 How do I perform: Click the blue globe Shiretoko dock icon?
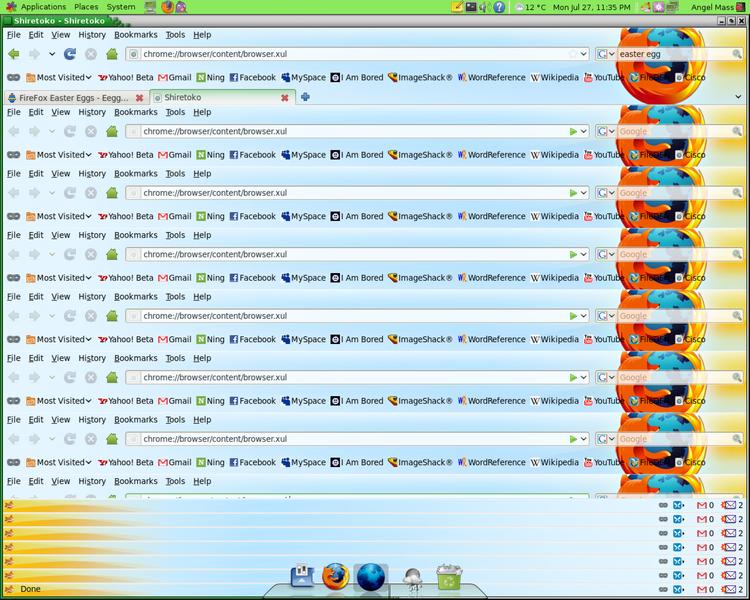[x=371, y=577]
